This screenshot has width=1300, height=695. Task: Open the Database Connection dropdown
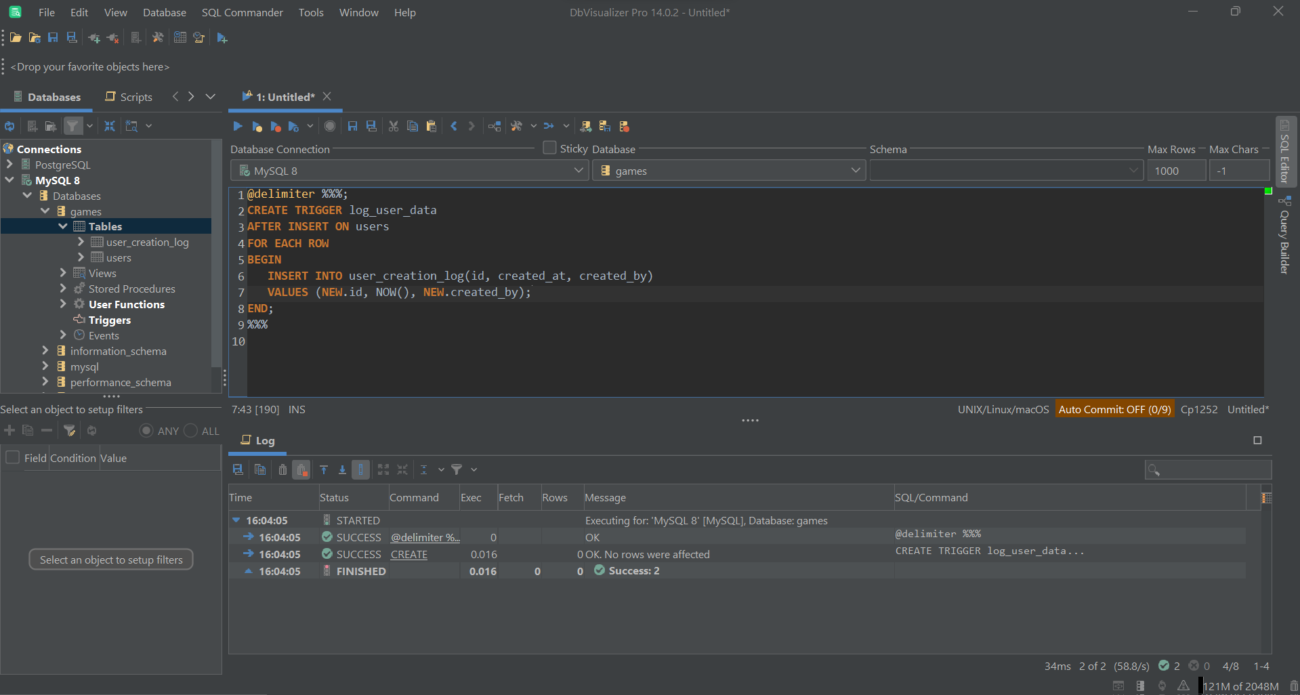(x=578, y=169)
